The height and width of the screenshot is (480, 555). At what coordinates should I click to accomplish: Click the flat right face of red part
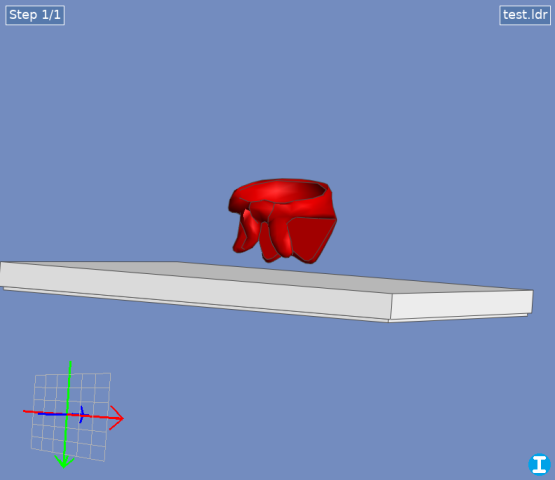tap(310, 238)
